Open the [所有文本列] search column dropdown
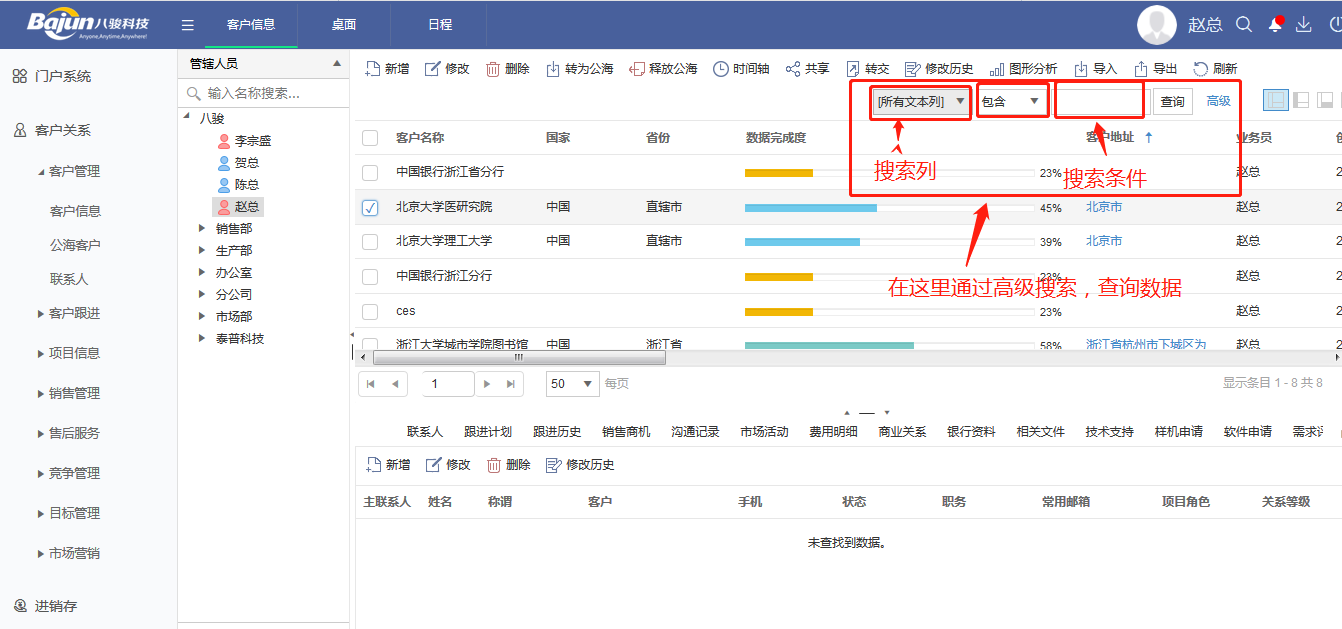This screenshot has width=1342, height=629. [921, 102]
